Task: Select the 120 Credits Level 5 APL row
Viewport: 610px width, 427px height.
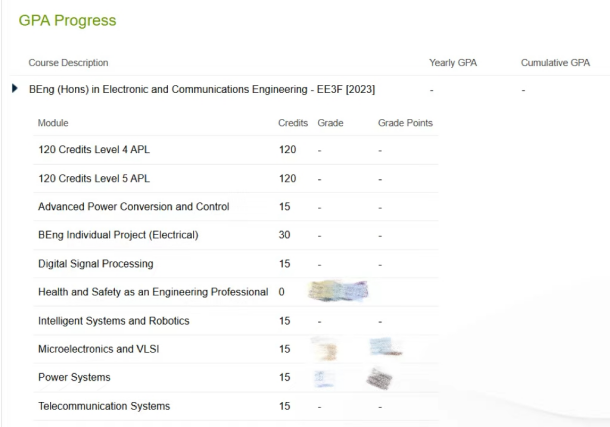Action: (x=93, y=179)
